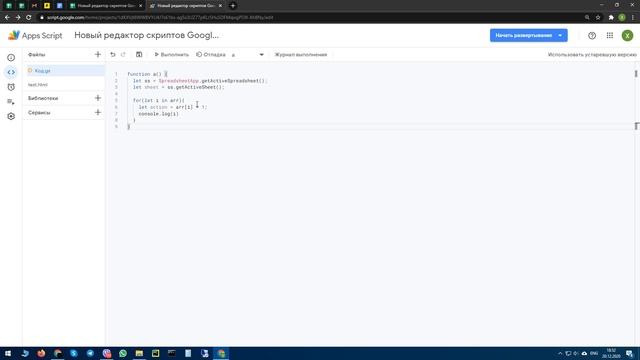This screenshot has height=360, width=640.
Task: Click the zoom magnifier icon in address bar
Action: 587,18
